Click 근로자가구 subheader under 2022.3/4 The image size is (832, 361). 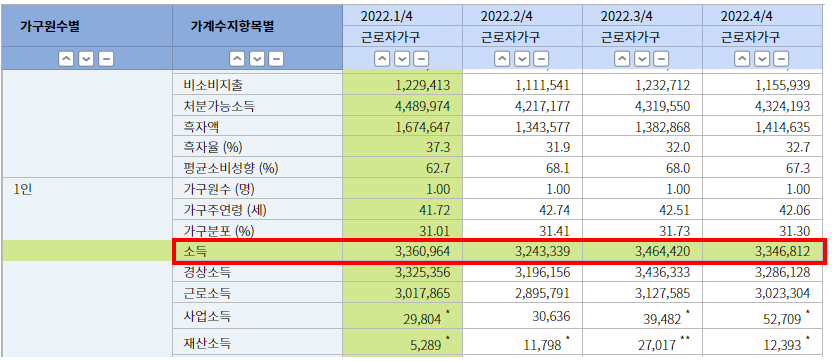pyautogui.click(x=630, y=37)
